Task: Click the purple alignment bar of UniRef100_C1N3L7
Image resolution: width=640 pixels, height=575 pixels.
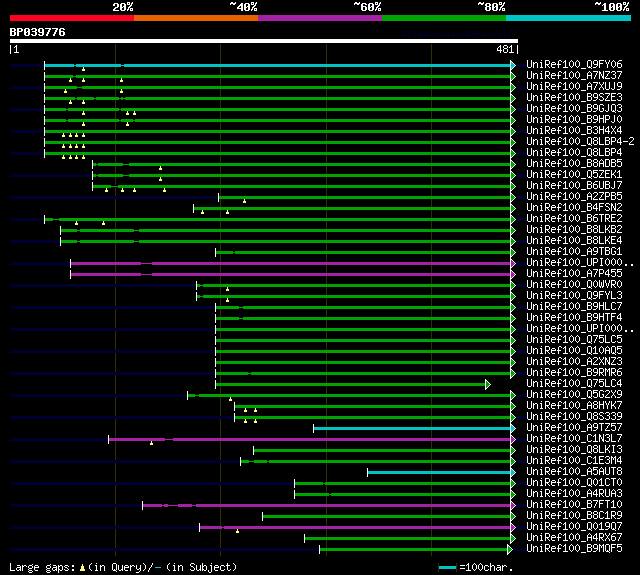Action: (x=310, y=440)
